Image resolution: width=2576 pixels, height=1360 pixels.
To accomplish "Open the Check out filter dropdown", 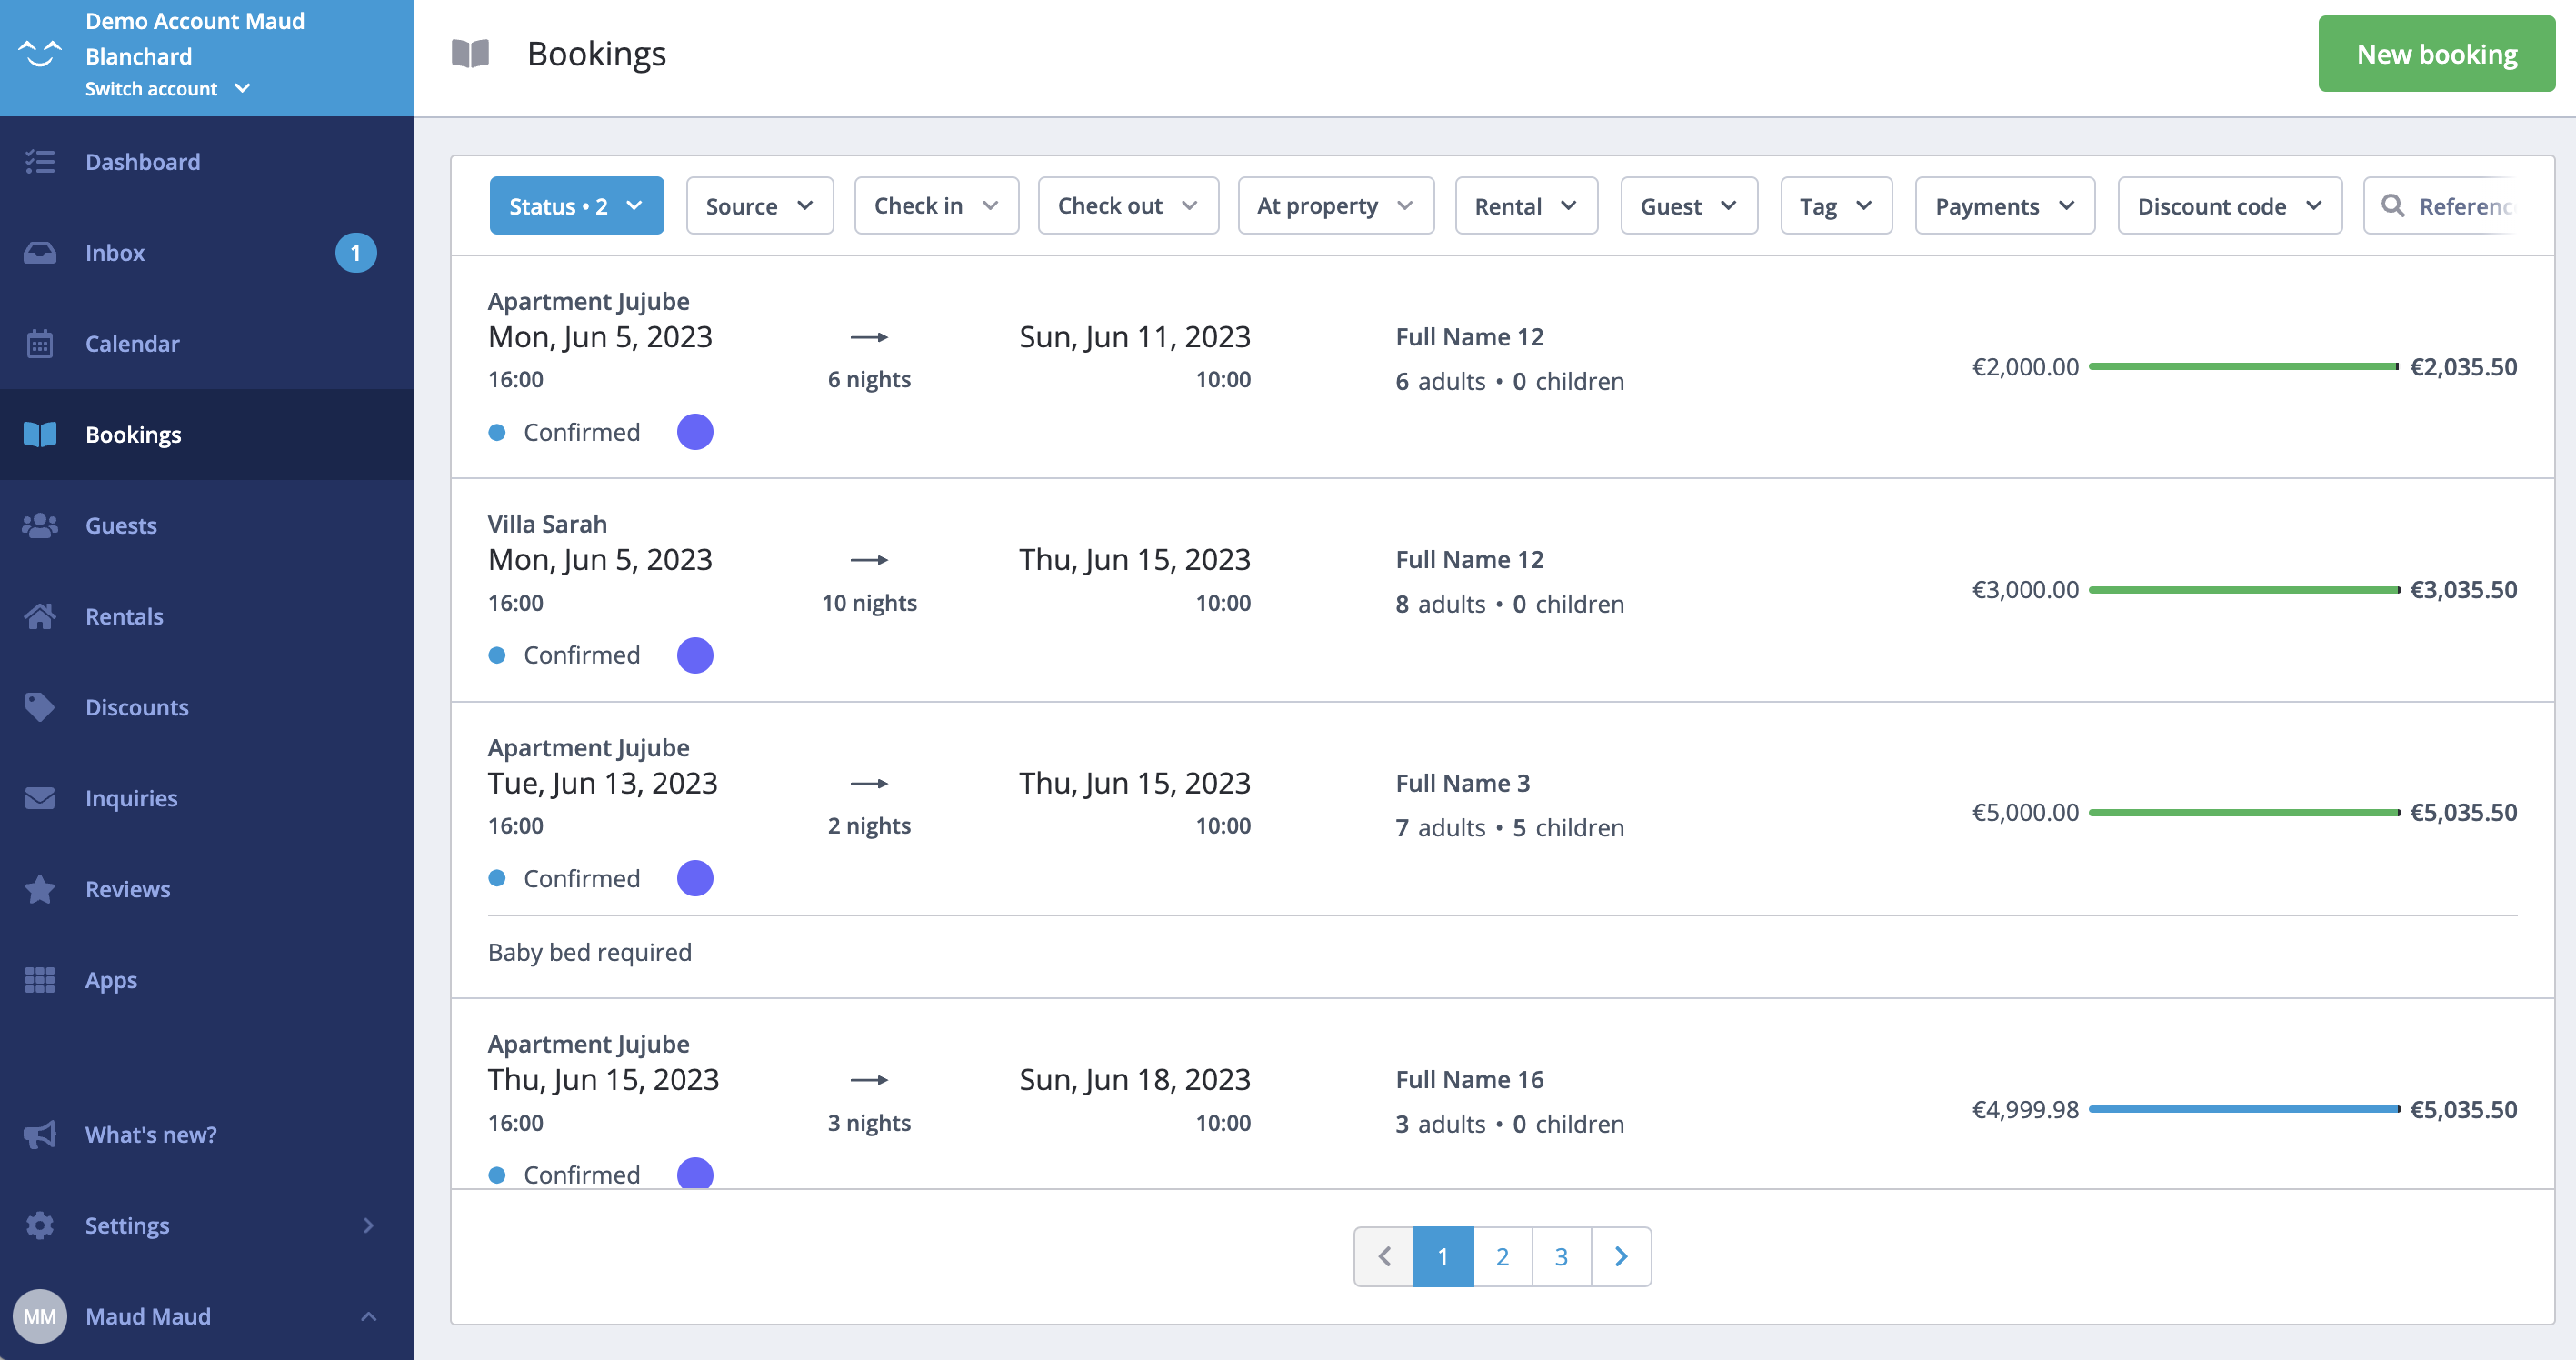I will [1128, 206].
